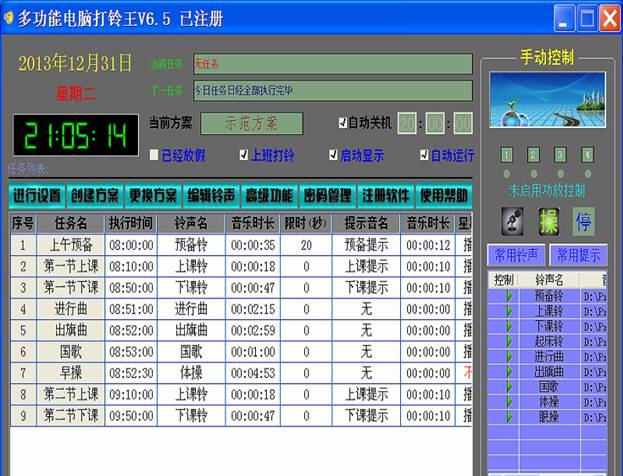
Task: Toggle the 上班打铃 checkbox
Action: click(x=244, y=155)
